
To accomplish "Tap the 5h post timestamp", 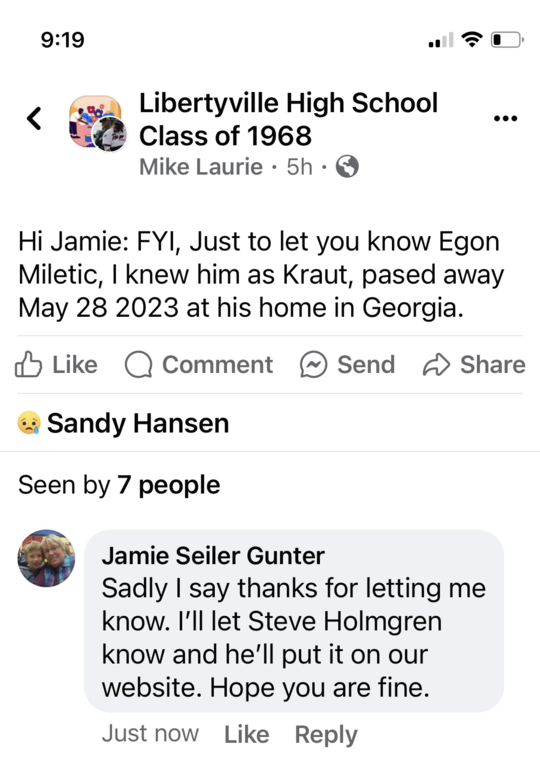I will pos(299,167).
